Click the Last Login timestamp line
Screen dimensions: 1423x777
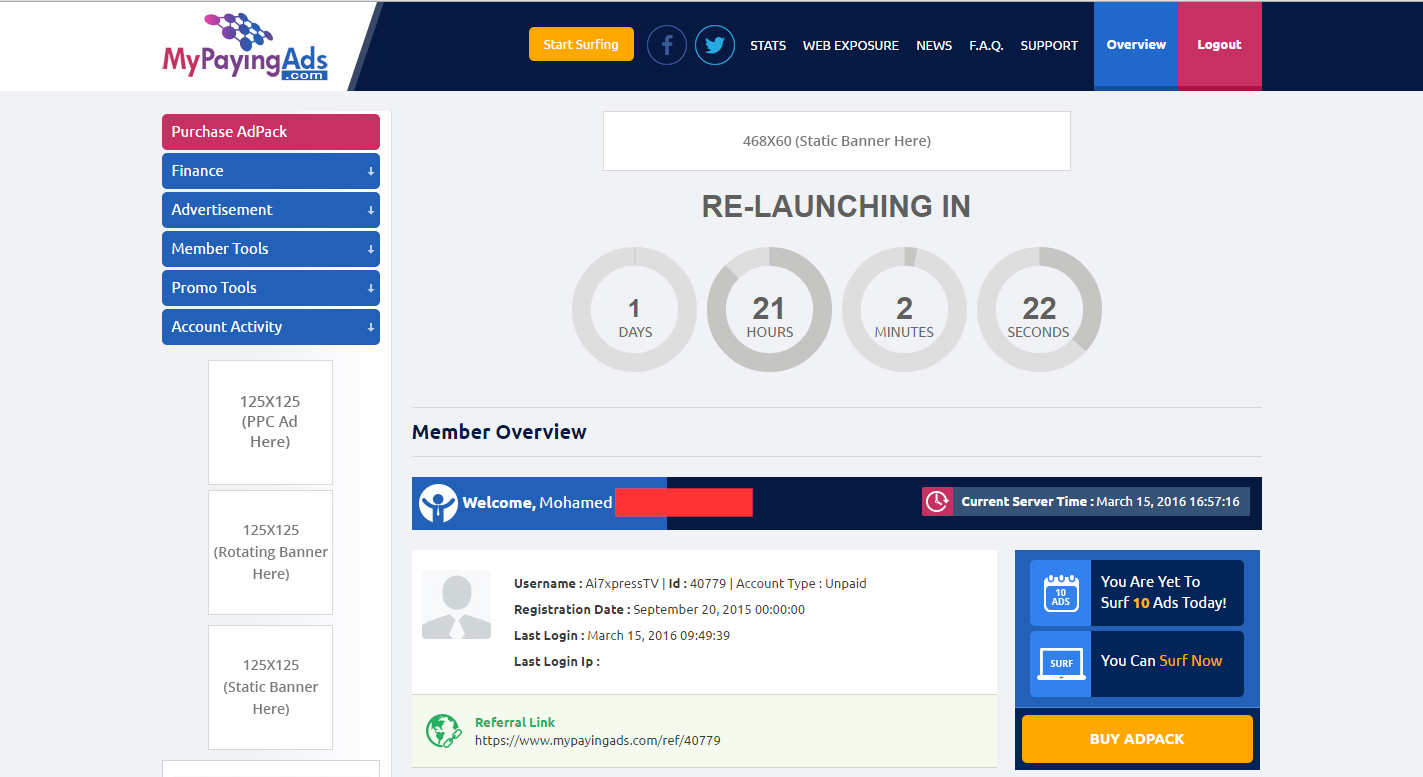622,636
